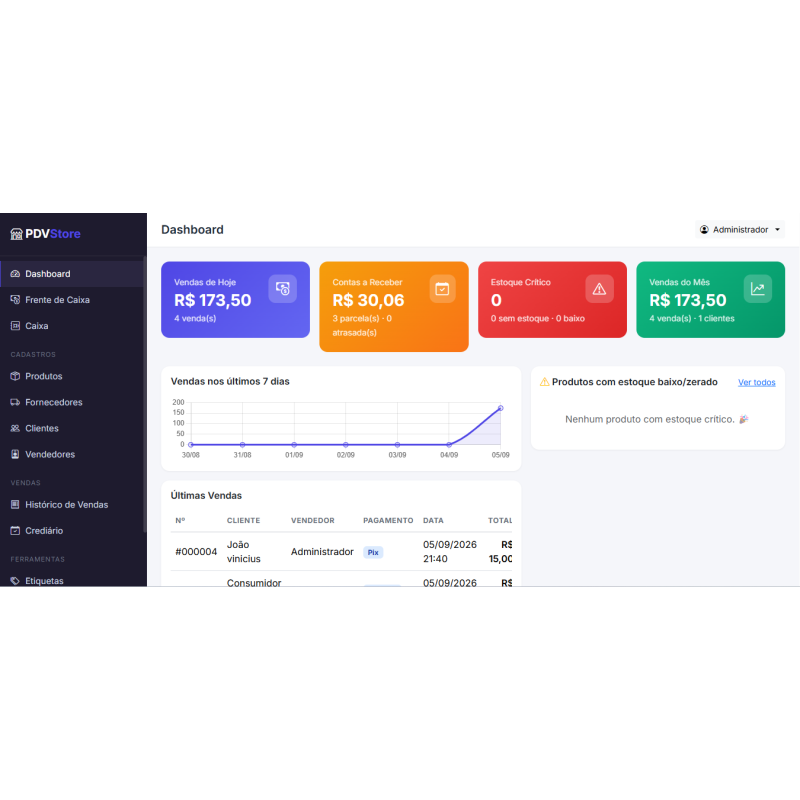The width and height of the screenshot is (800, 800).
Task: Click the Crediário calendar icon
Action: point(15,531)
